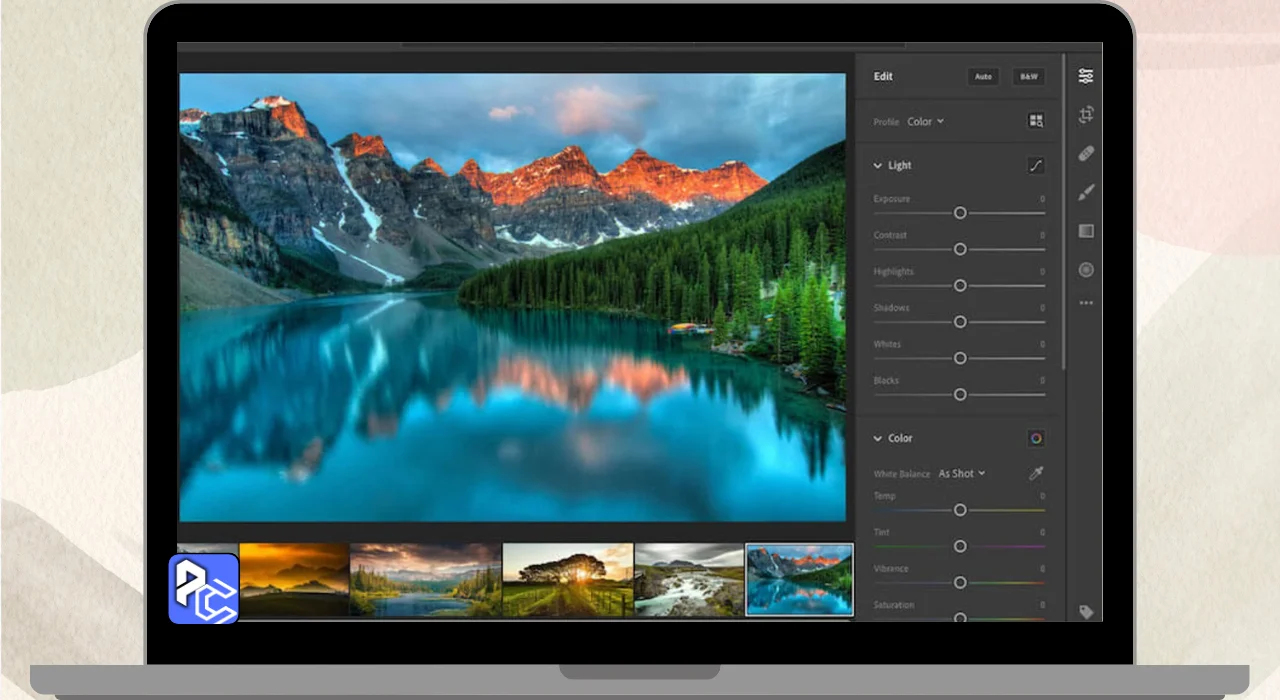The height and width of the screenshot is (700, 1280).
Task: Pick the white balance eyedropper tool
Action: pyautogui.click(x=1036, y=473)
